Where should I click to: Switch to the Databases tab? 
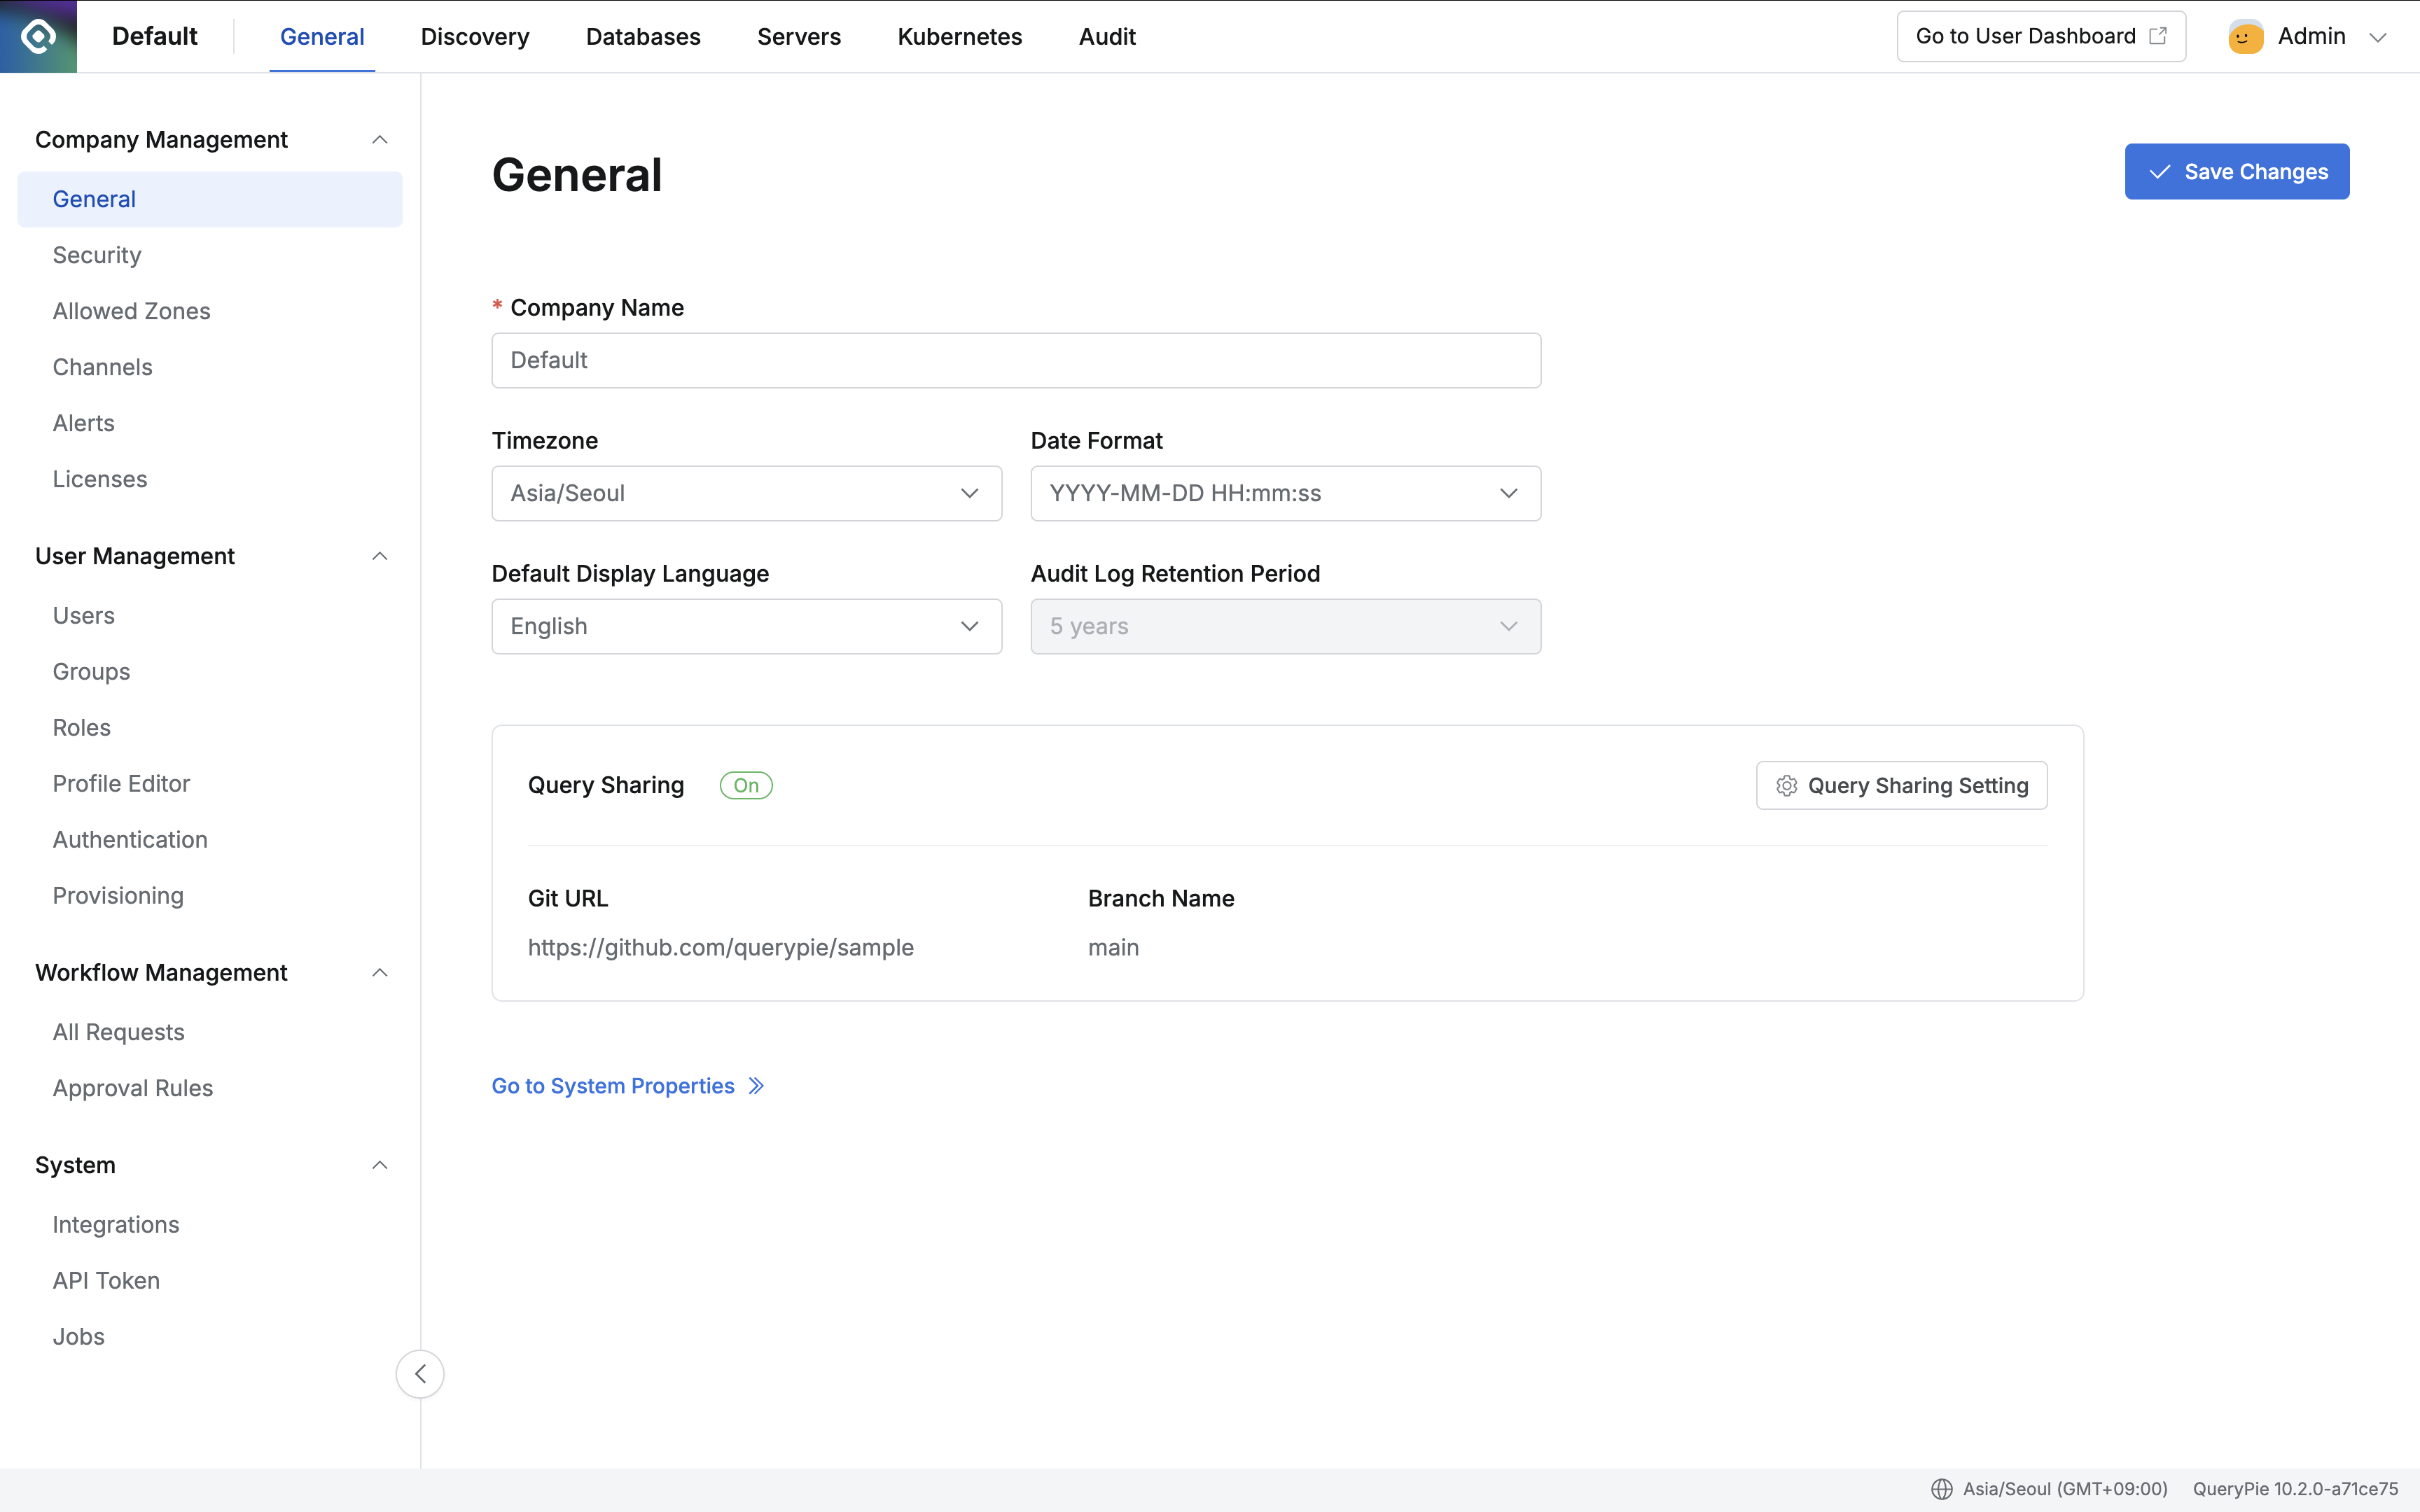643,37
